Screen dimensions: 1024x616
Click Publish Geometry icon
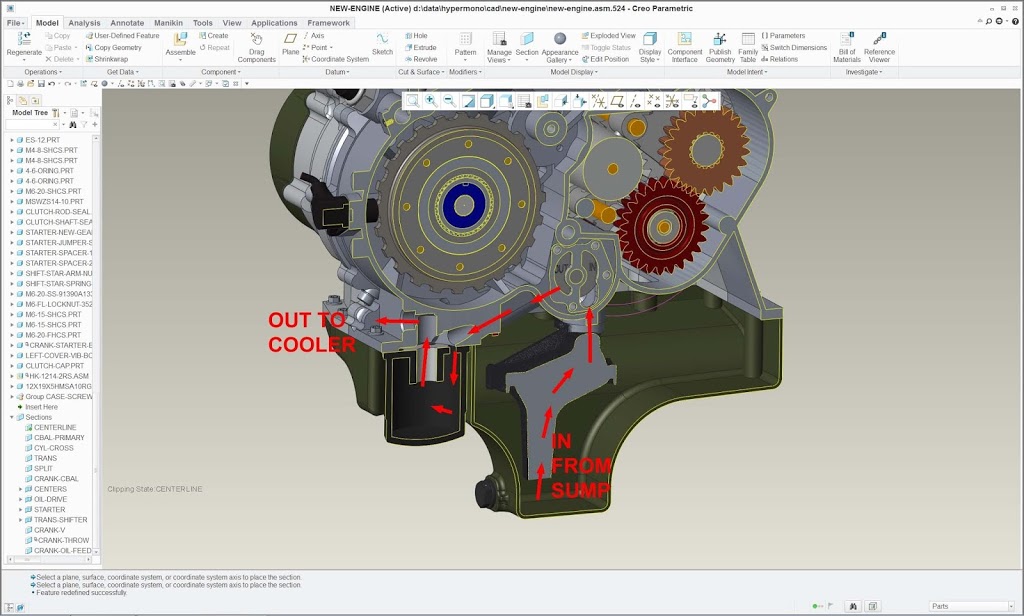coord(720,40)
